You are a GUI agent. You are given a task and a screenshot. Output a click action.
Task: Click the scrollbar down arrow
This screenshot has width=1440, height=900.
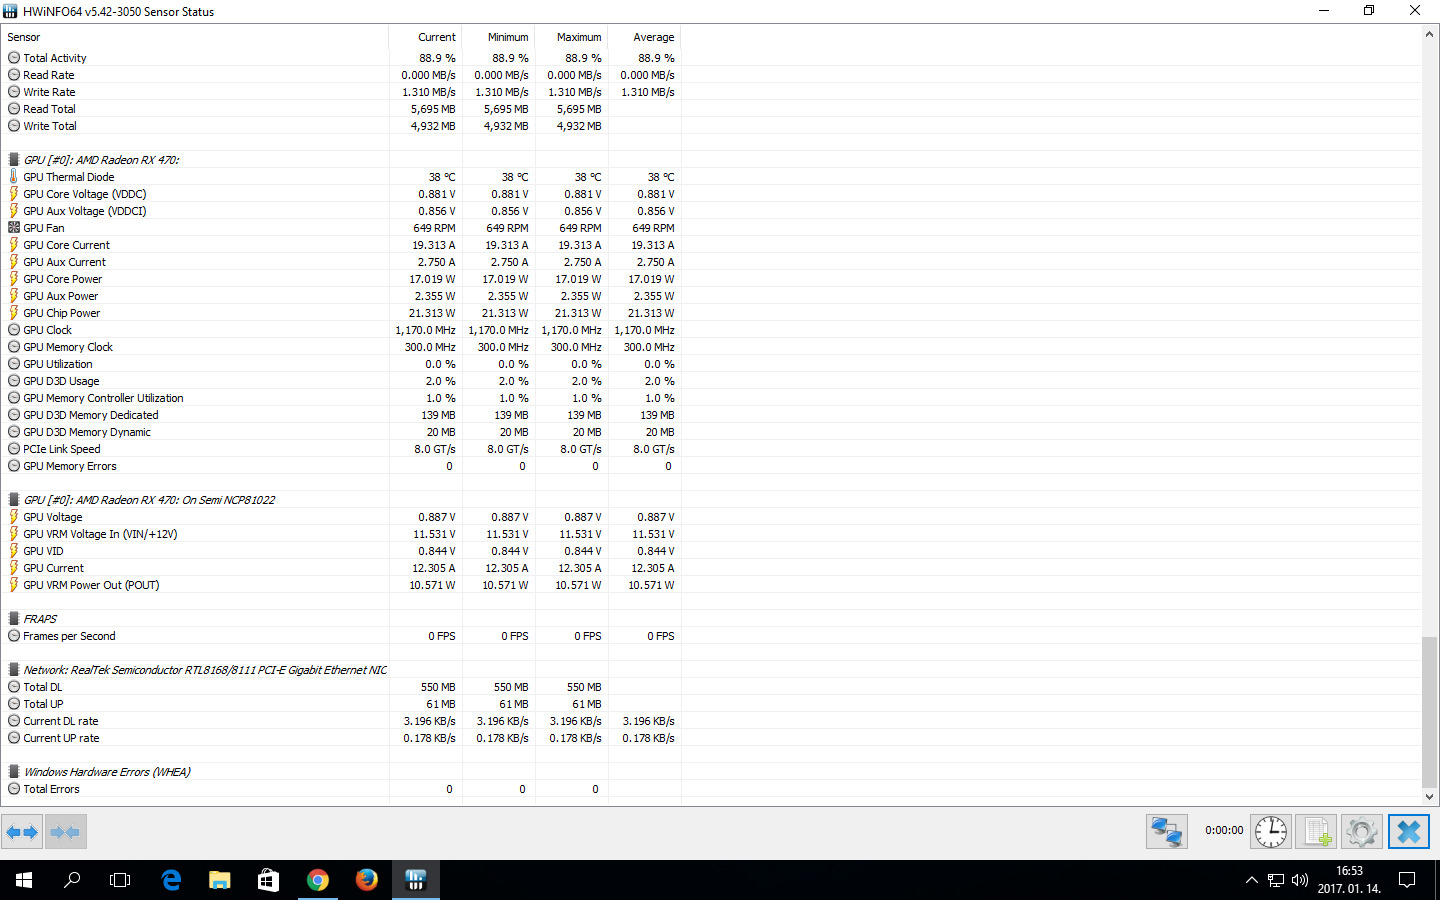click(1430, 797)
